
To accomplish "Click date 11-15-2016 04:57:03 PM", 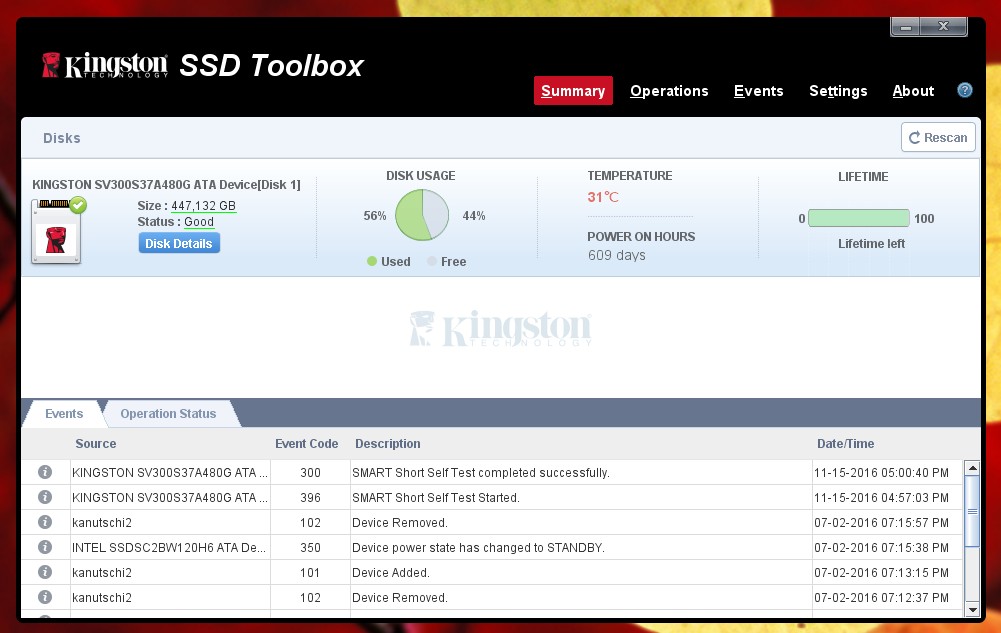I will pos(881,498).
